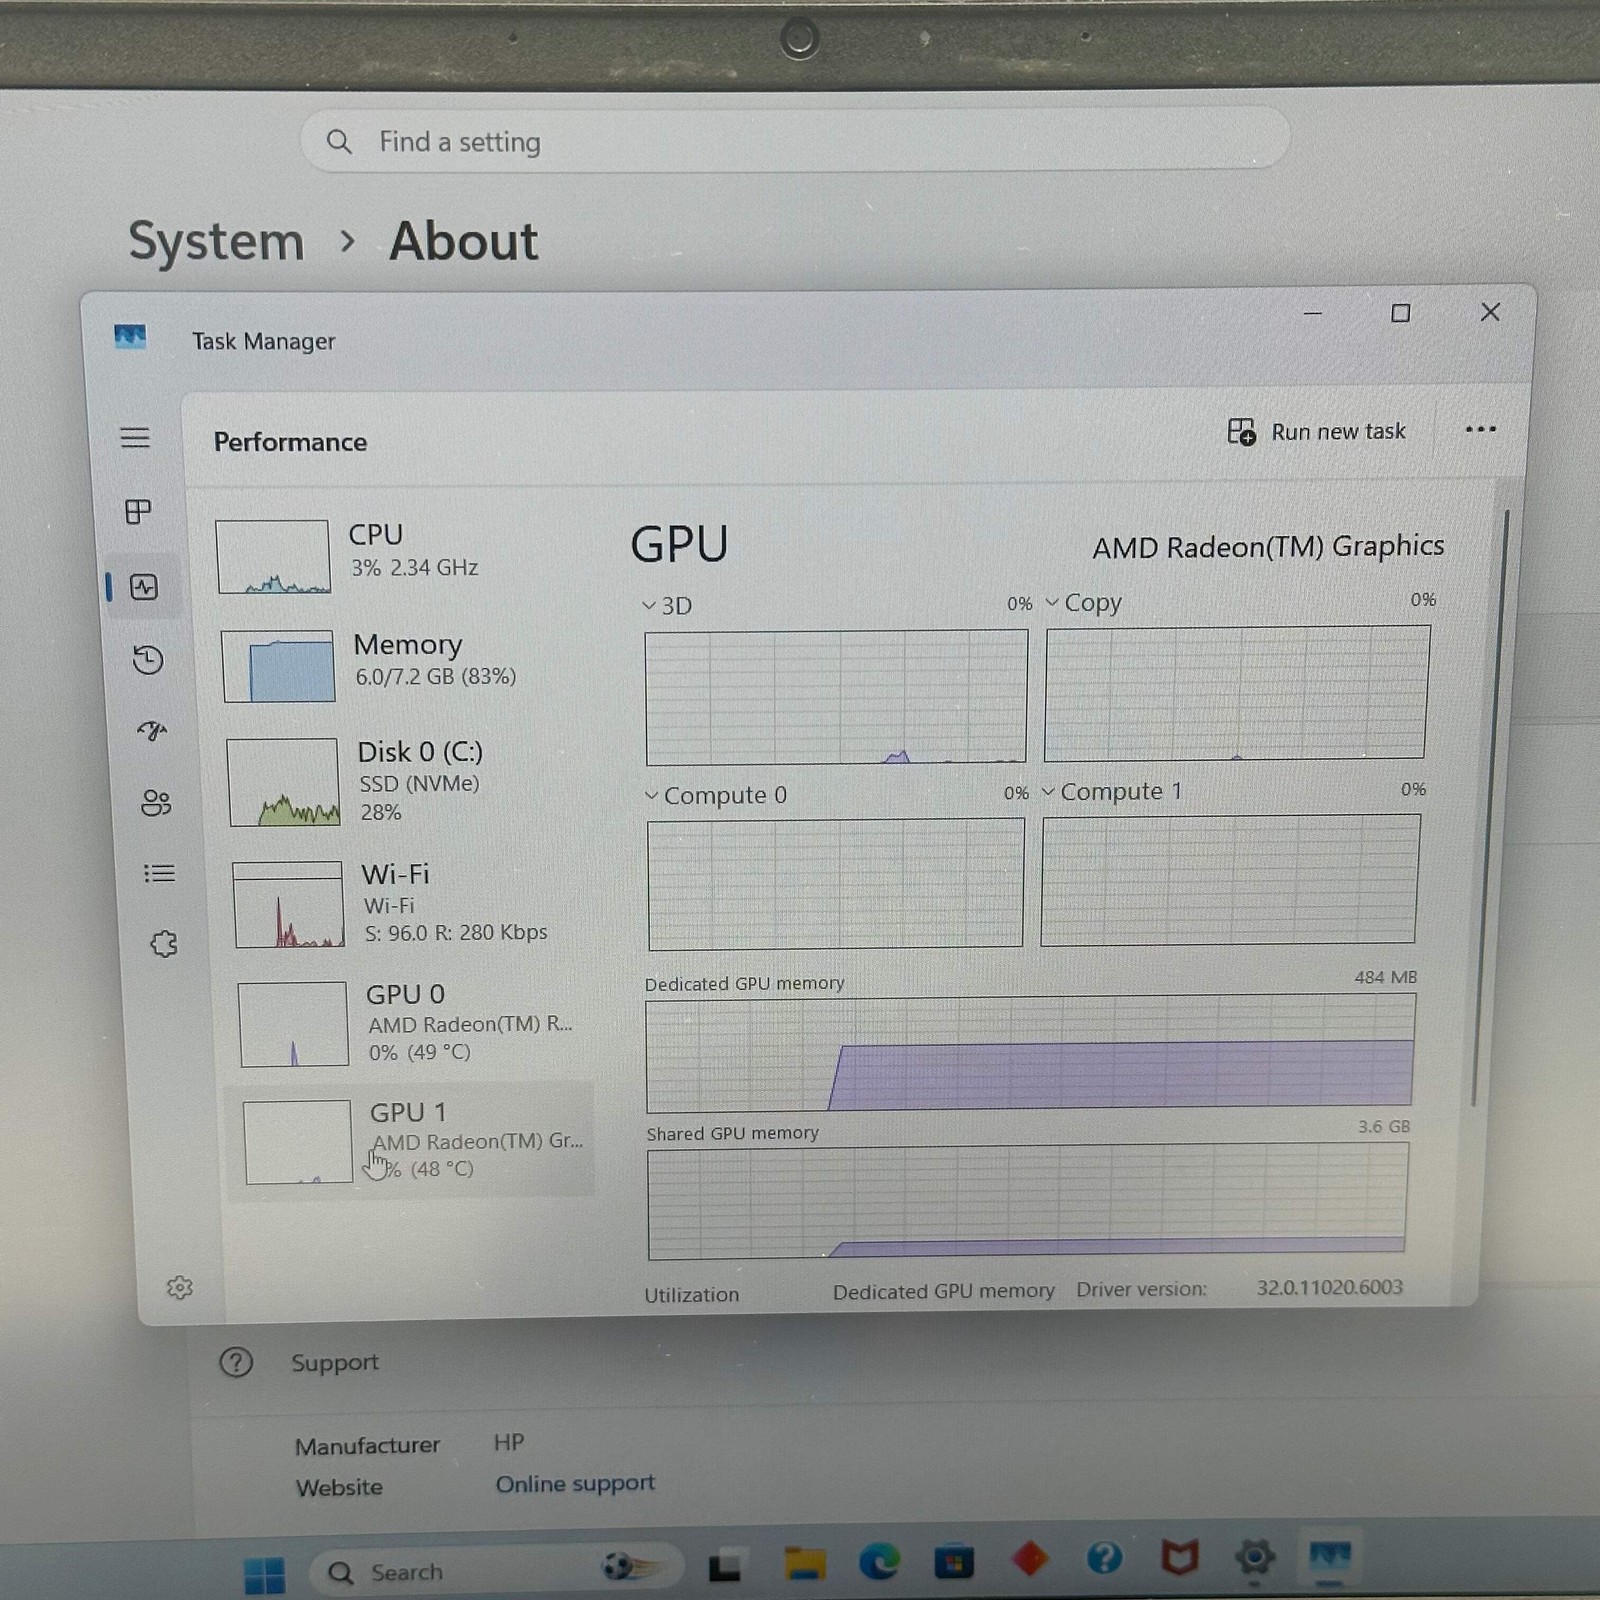Open Task Manager settings gear
Screen dimensions: 1600x1600
click(x=180, y=1287)
